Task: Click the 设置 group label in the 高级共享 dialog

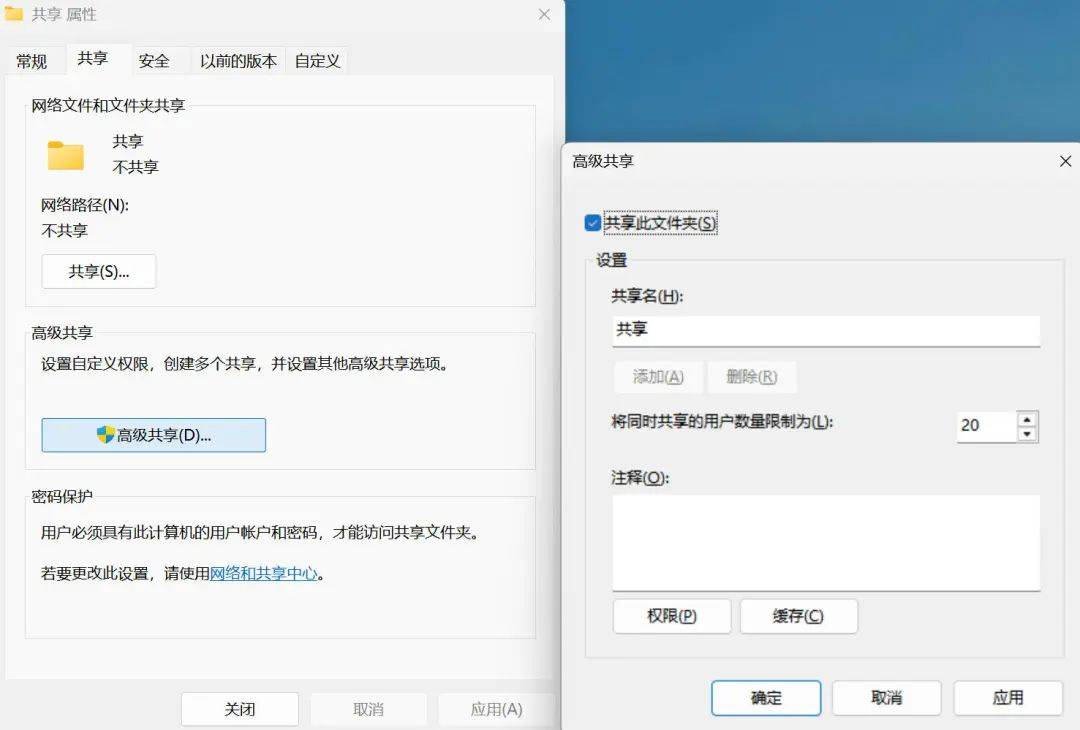Action: 612,260
